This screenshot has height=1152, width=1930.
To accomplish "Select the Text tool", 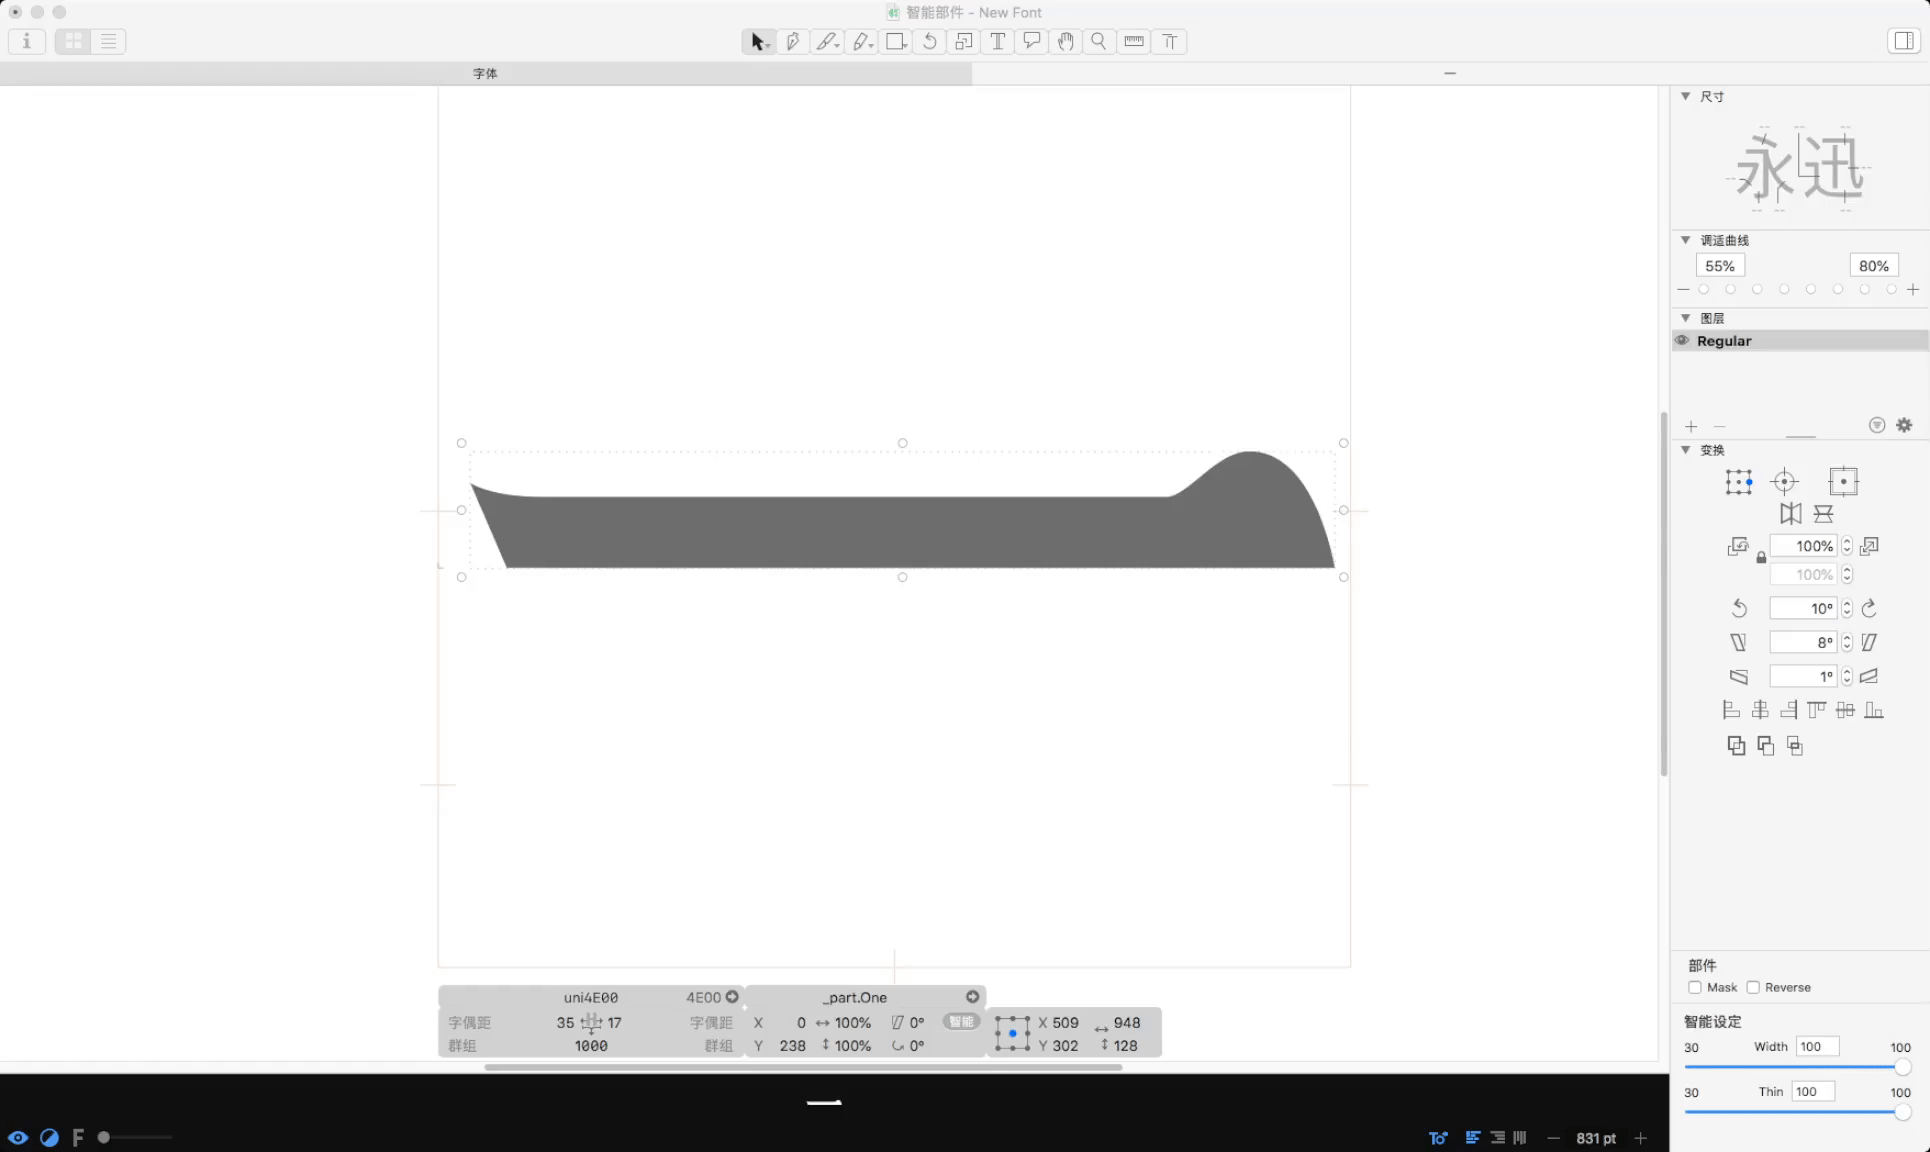I will 997,41.
